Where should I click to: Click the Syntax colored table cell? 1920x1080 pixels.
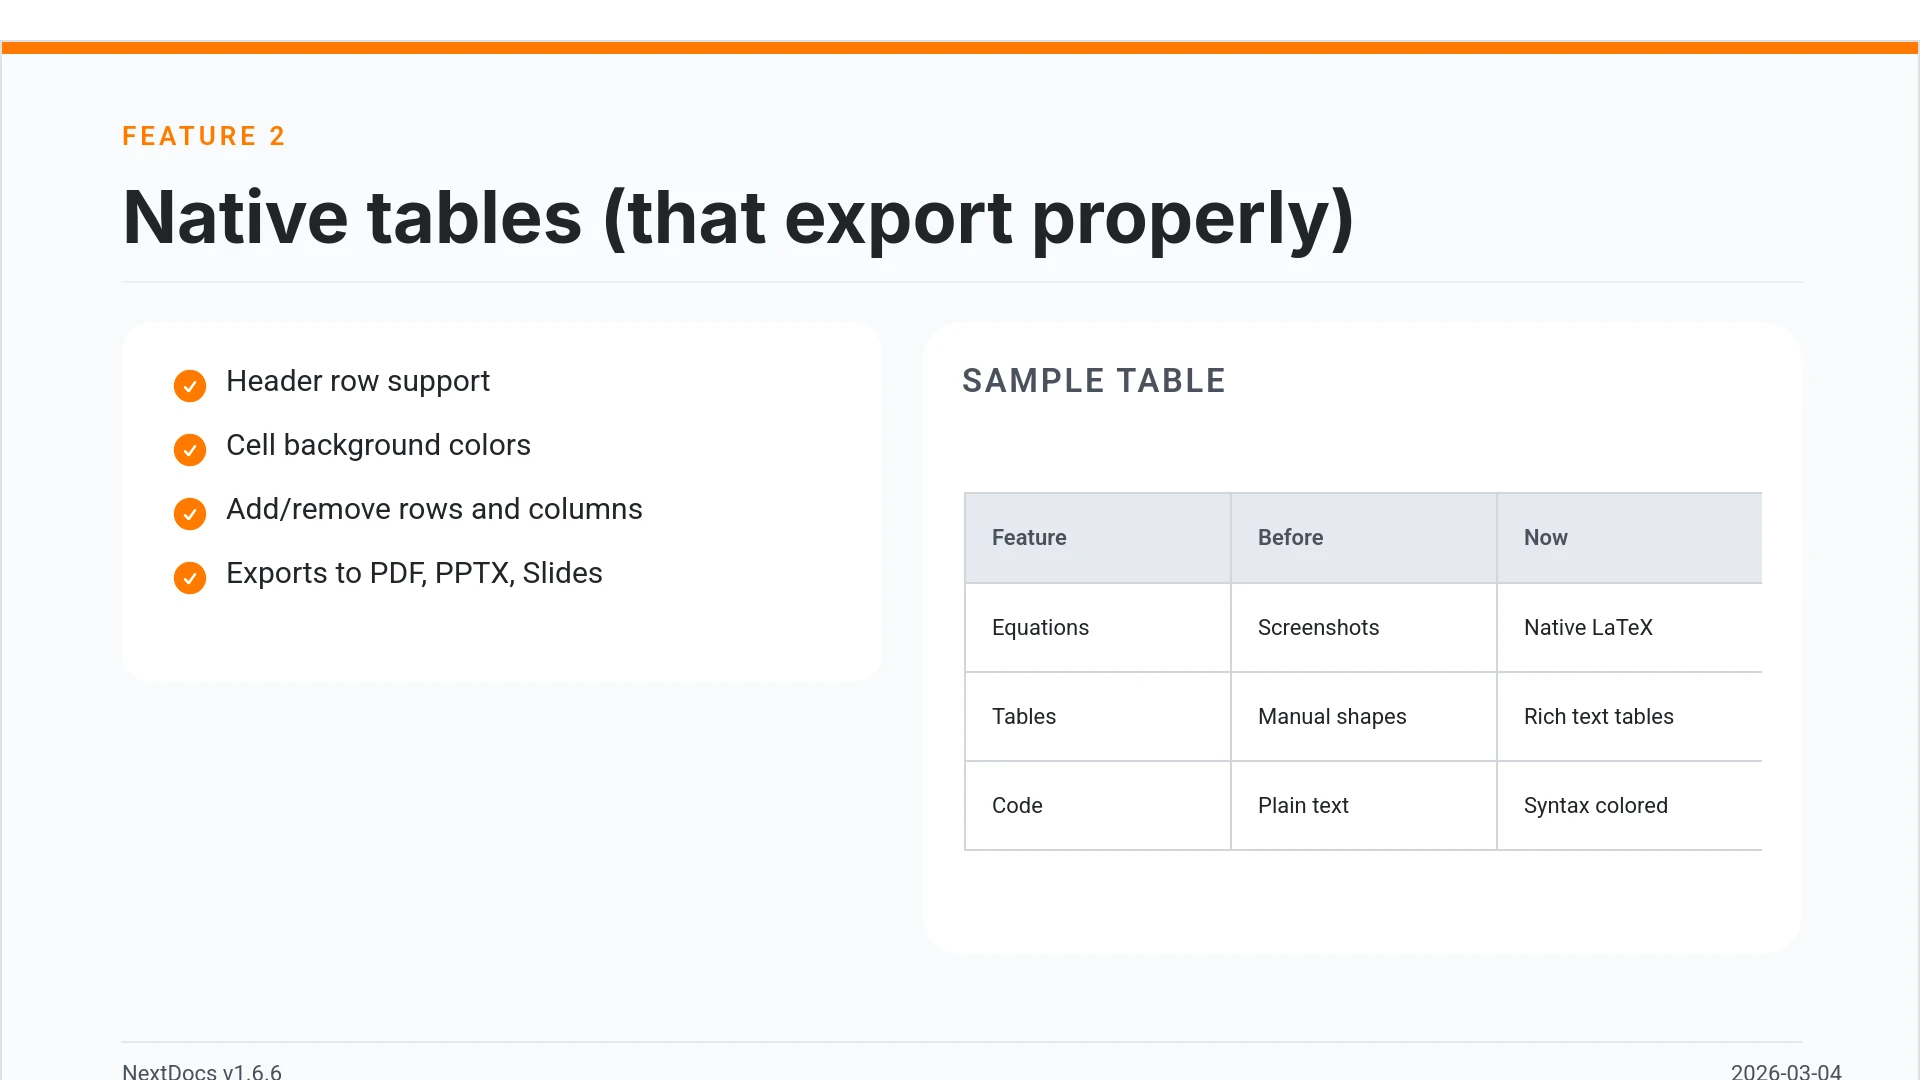tap(1629, 806)
